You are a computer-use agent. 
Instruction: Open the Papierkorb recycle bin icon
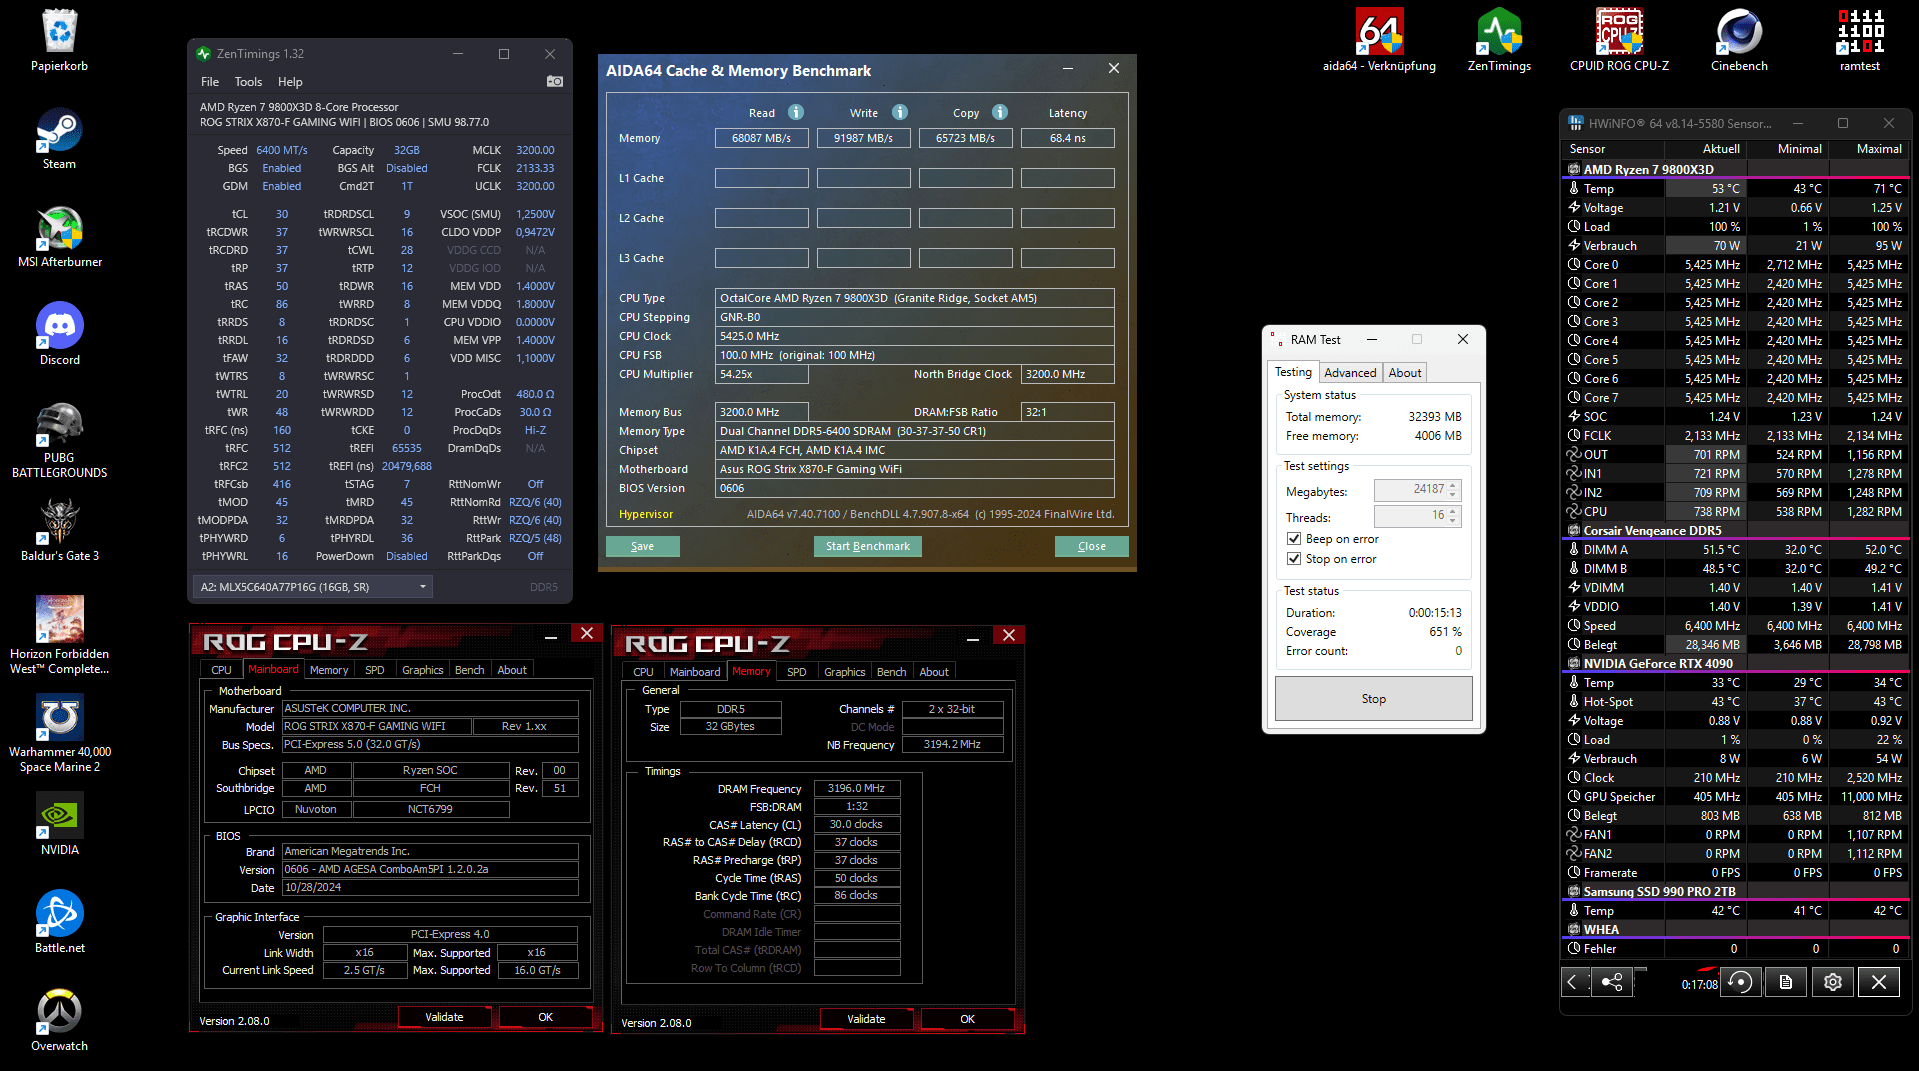60,40
